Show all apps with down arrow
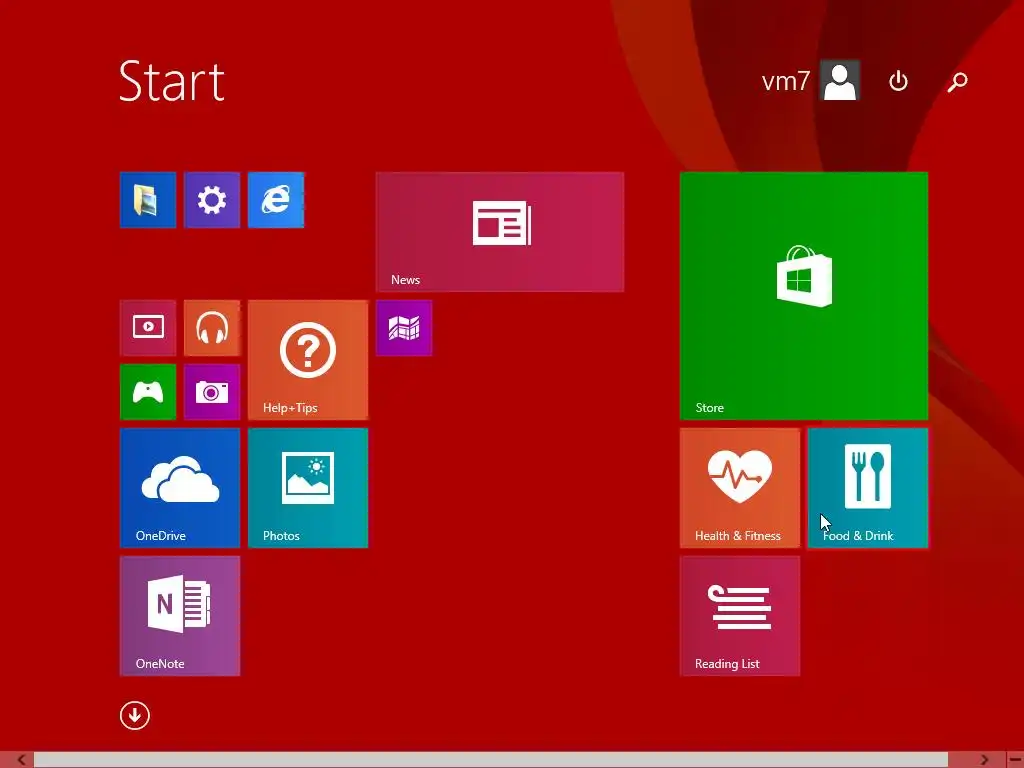Screen dimensions: 1024x768 click(135, 716)
